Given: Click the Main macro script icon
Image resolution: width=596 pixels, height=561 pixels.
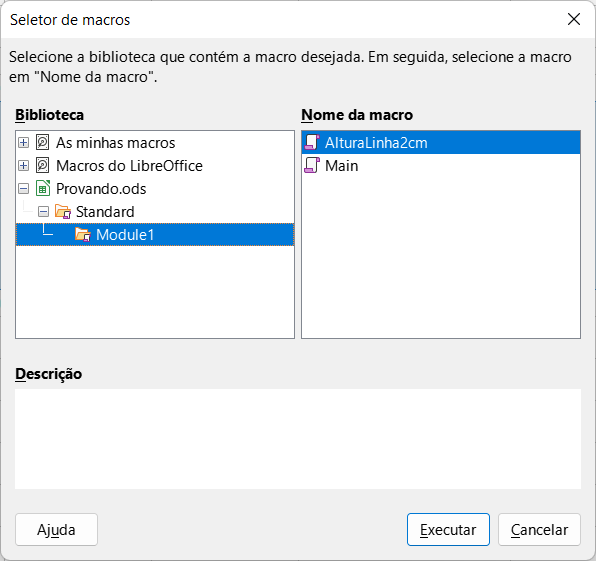Looking at the screenshot, I should tap(312, 165).
